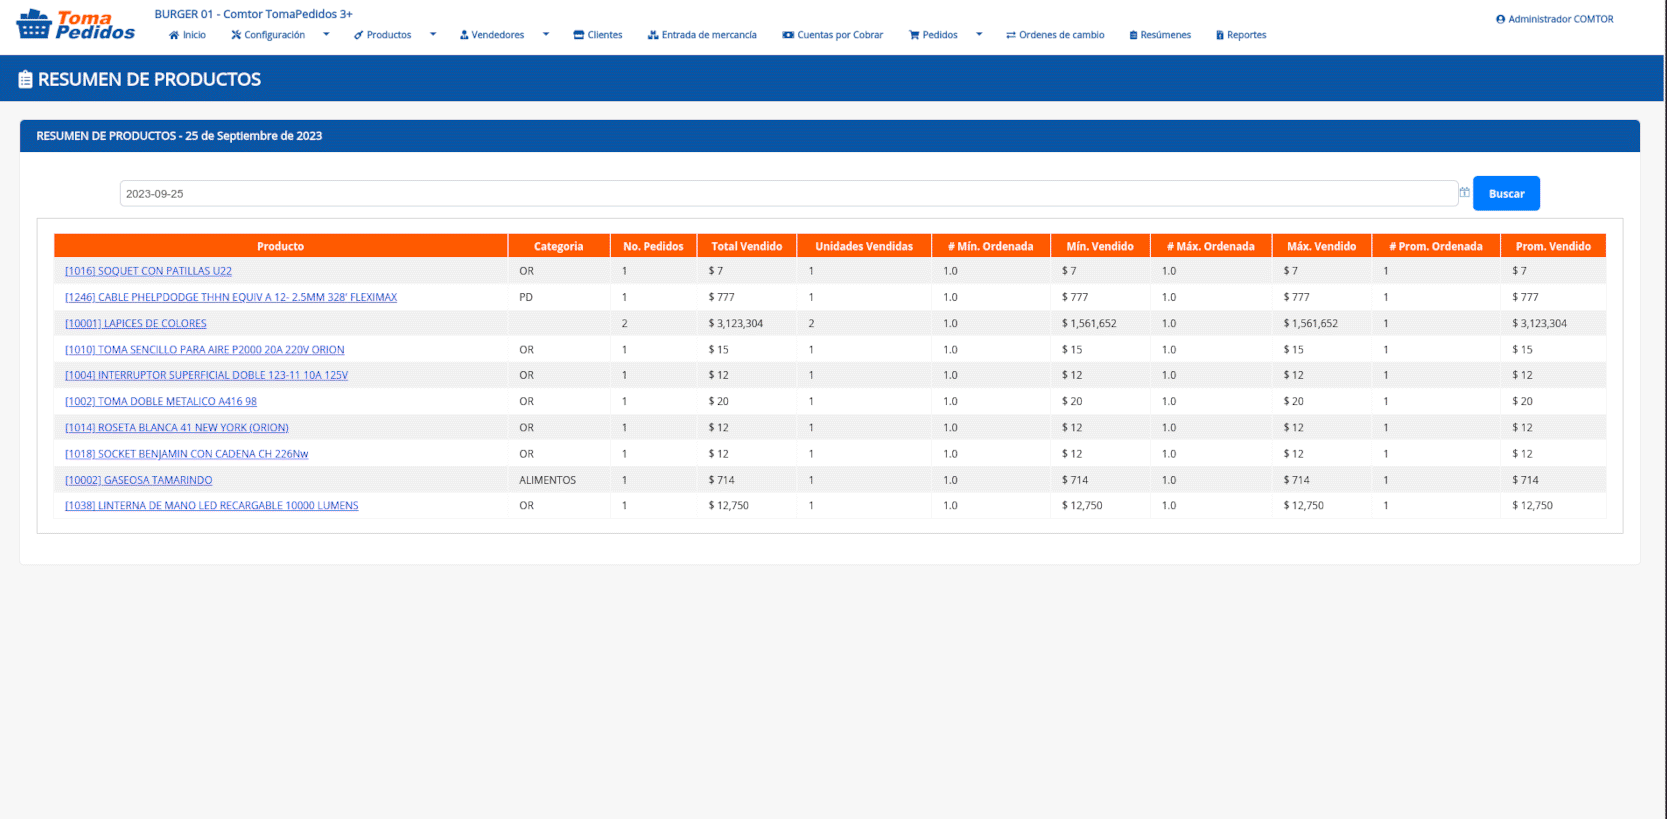Click the Buscar button

pos(1506,194)
